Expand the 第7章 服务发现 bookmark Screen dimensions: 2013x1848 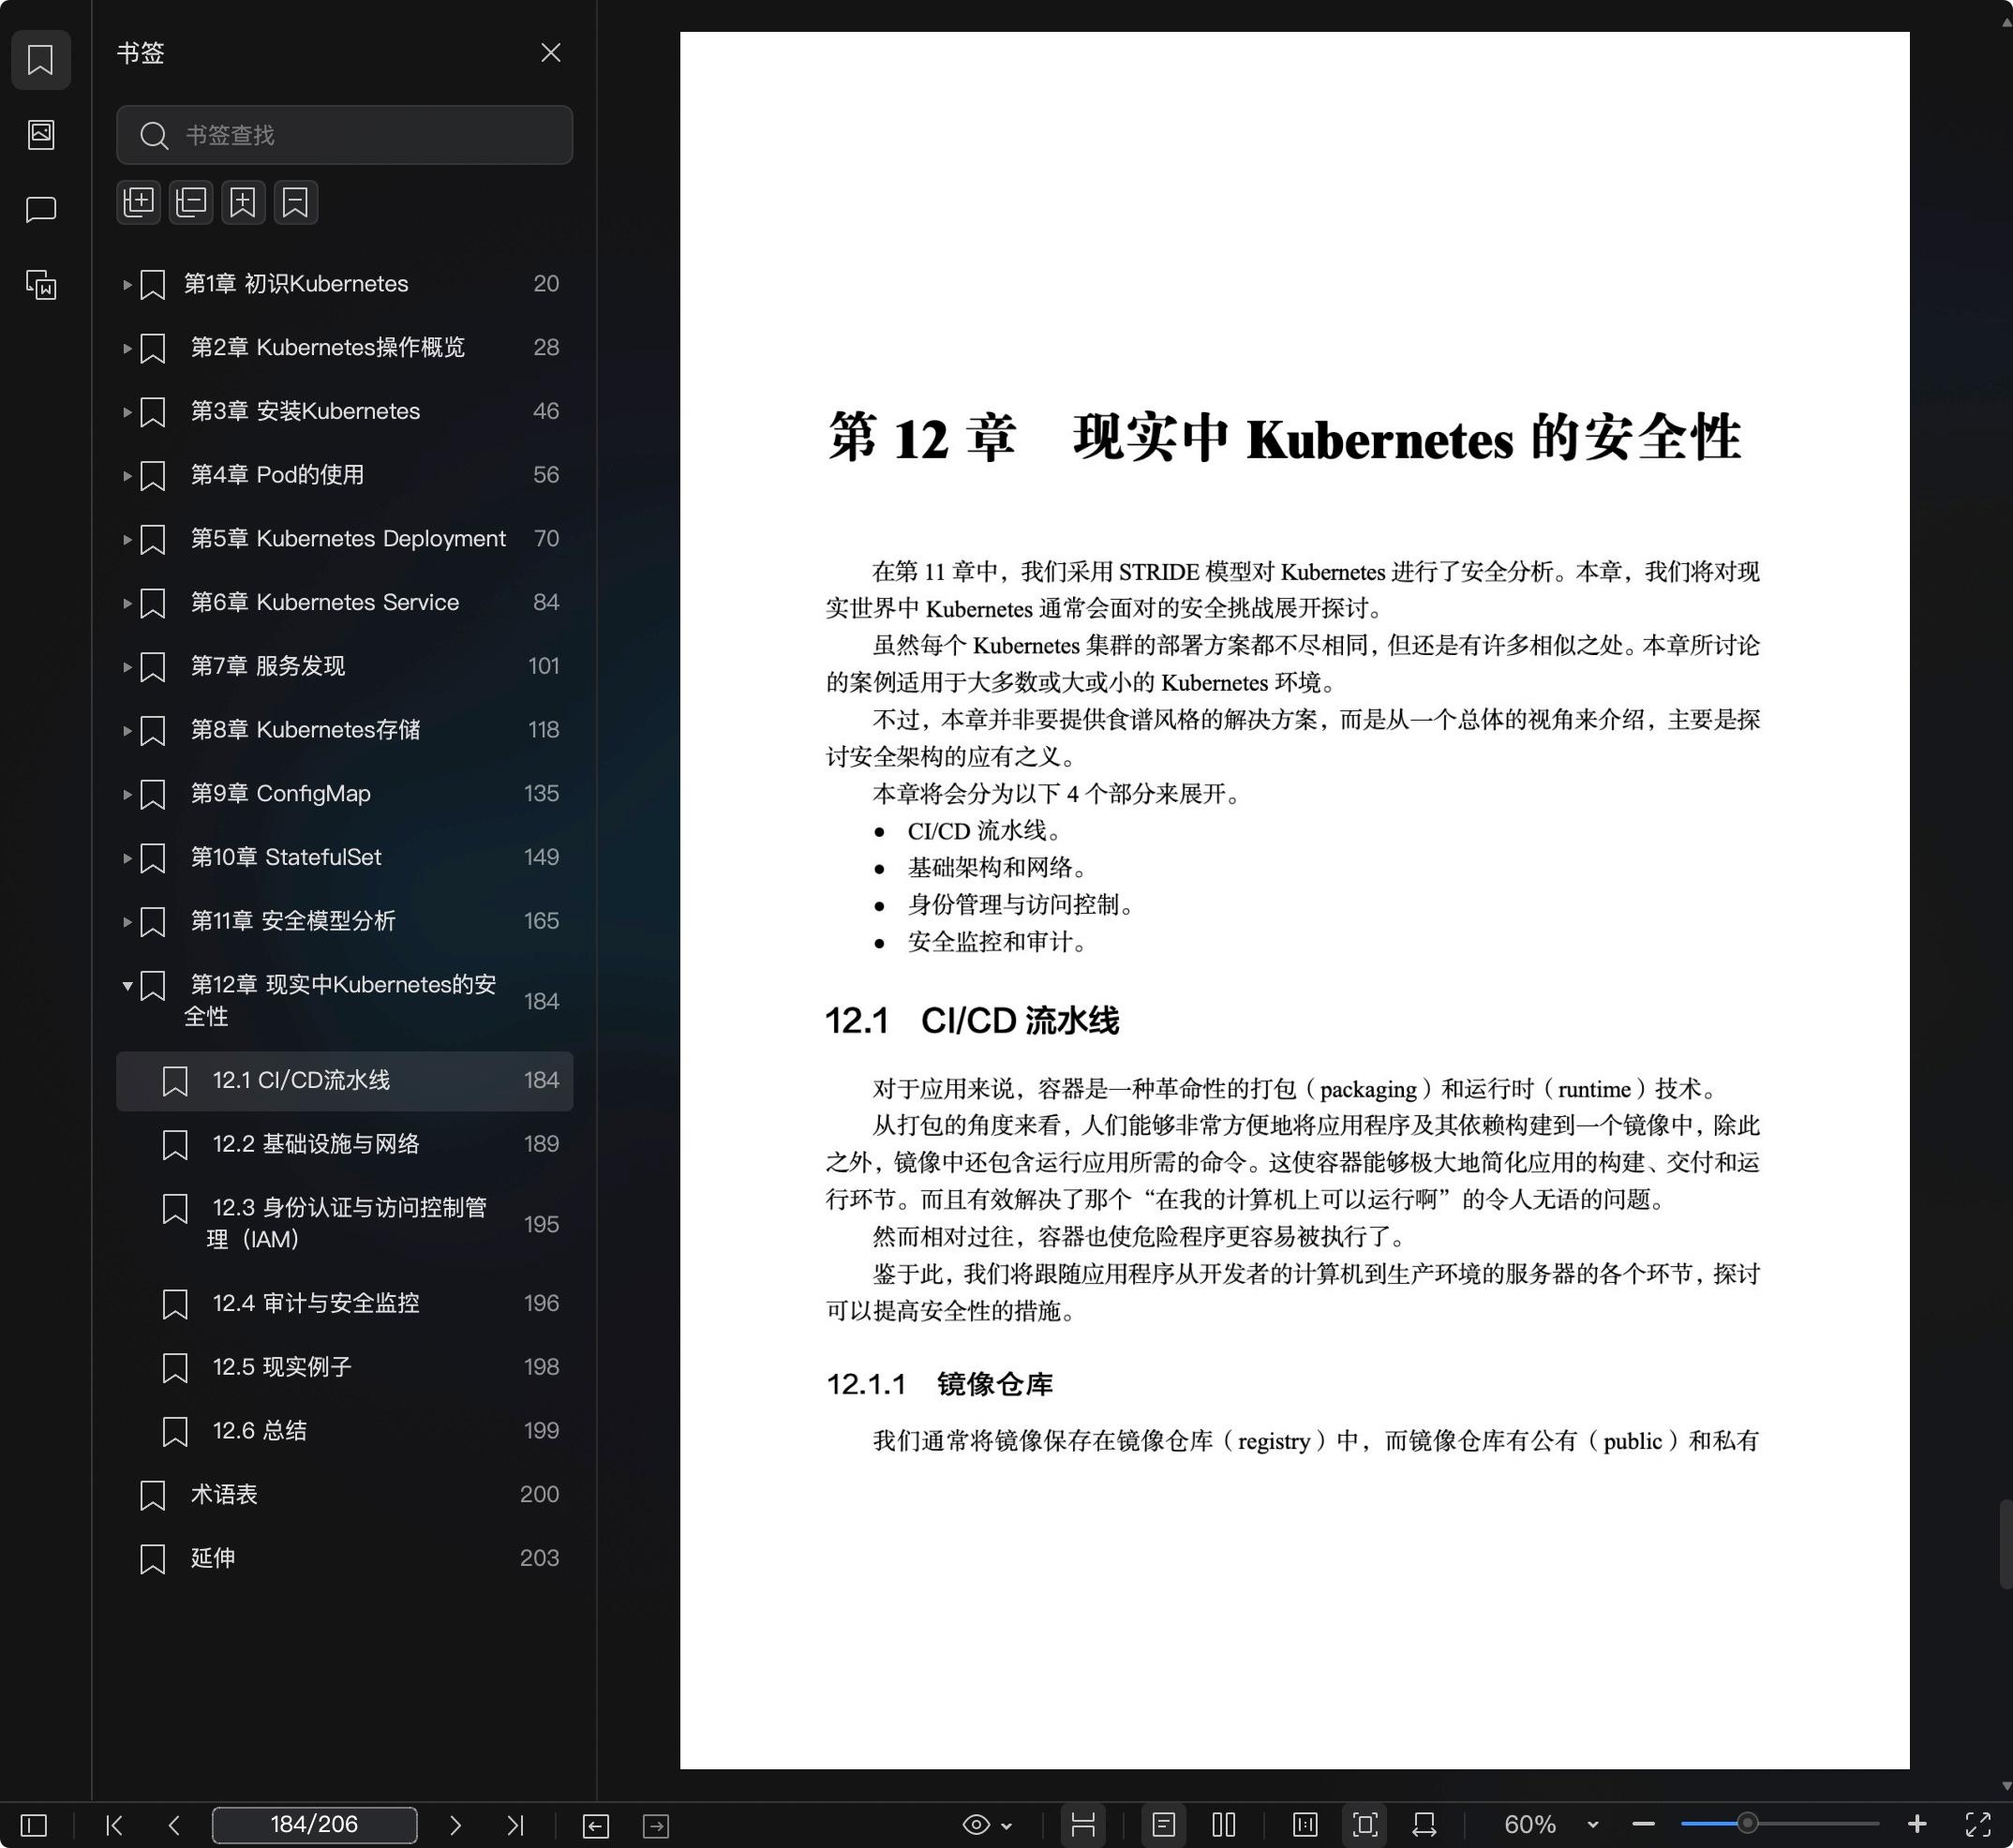(x=127, y=667)
